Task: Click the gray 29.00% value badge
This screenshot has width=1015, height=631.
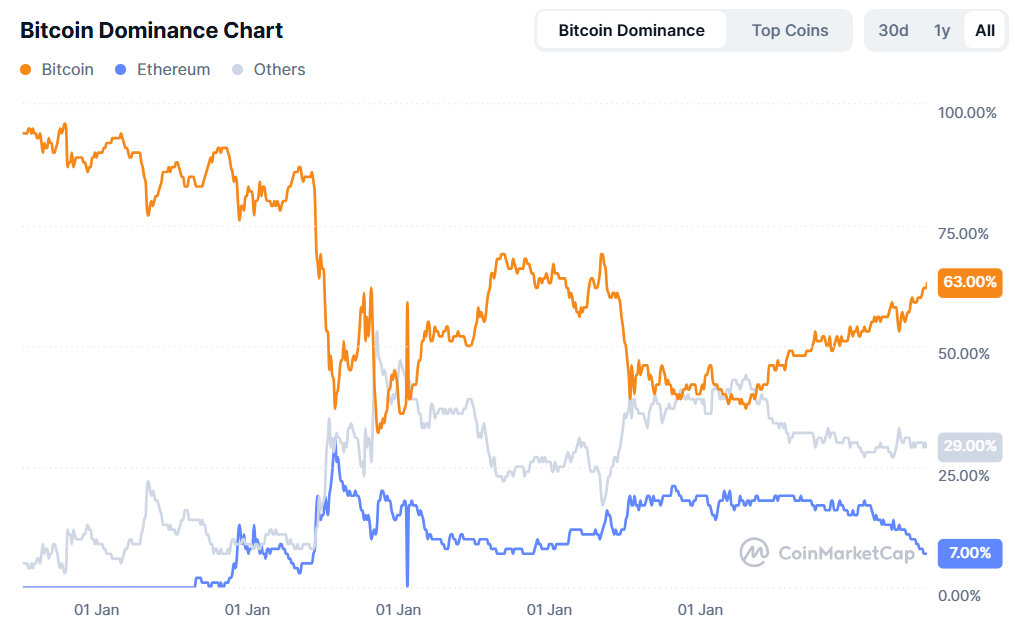Action: (969, 446)
